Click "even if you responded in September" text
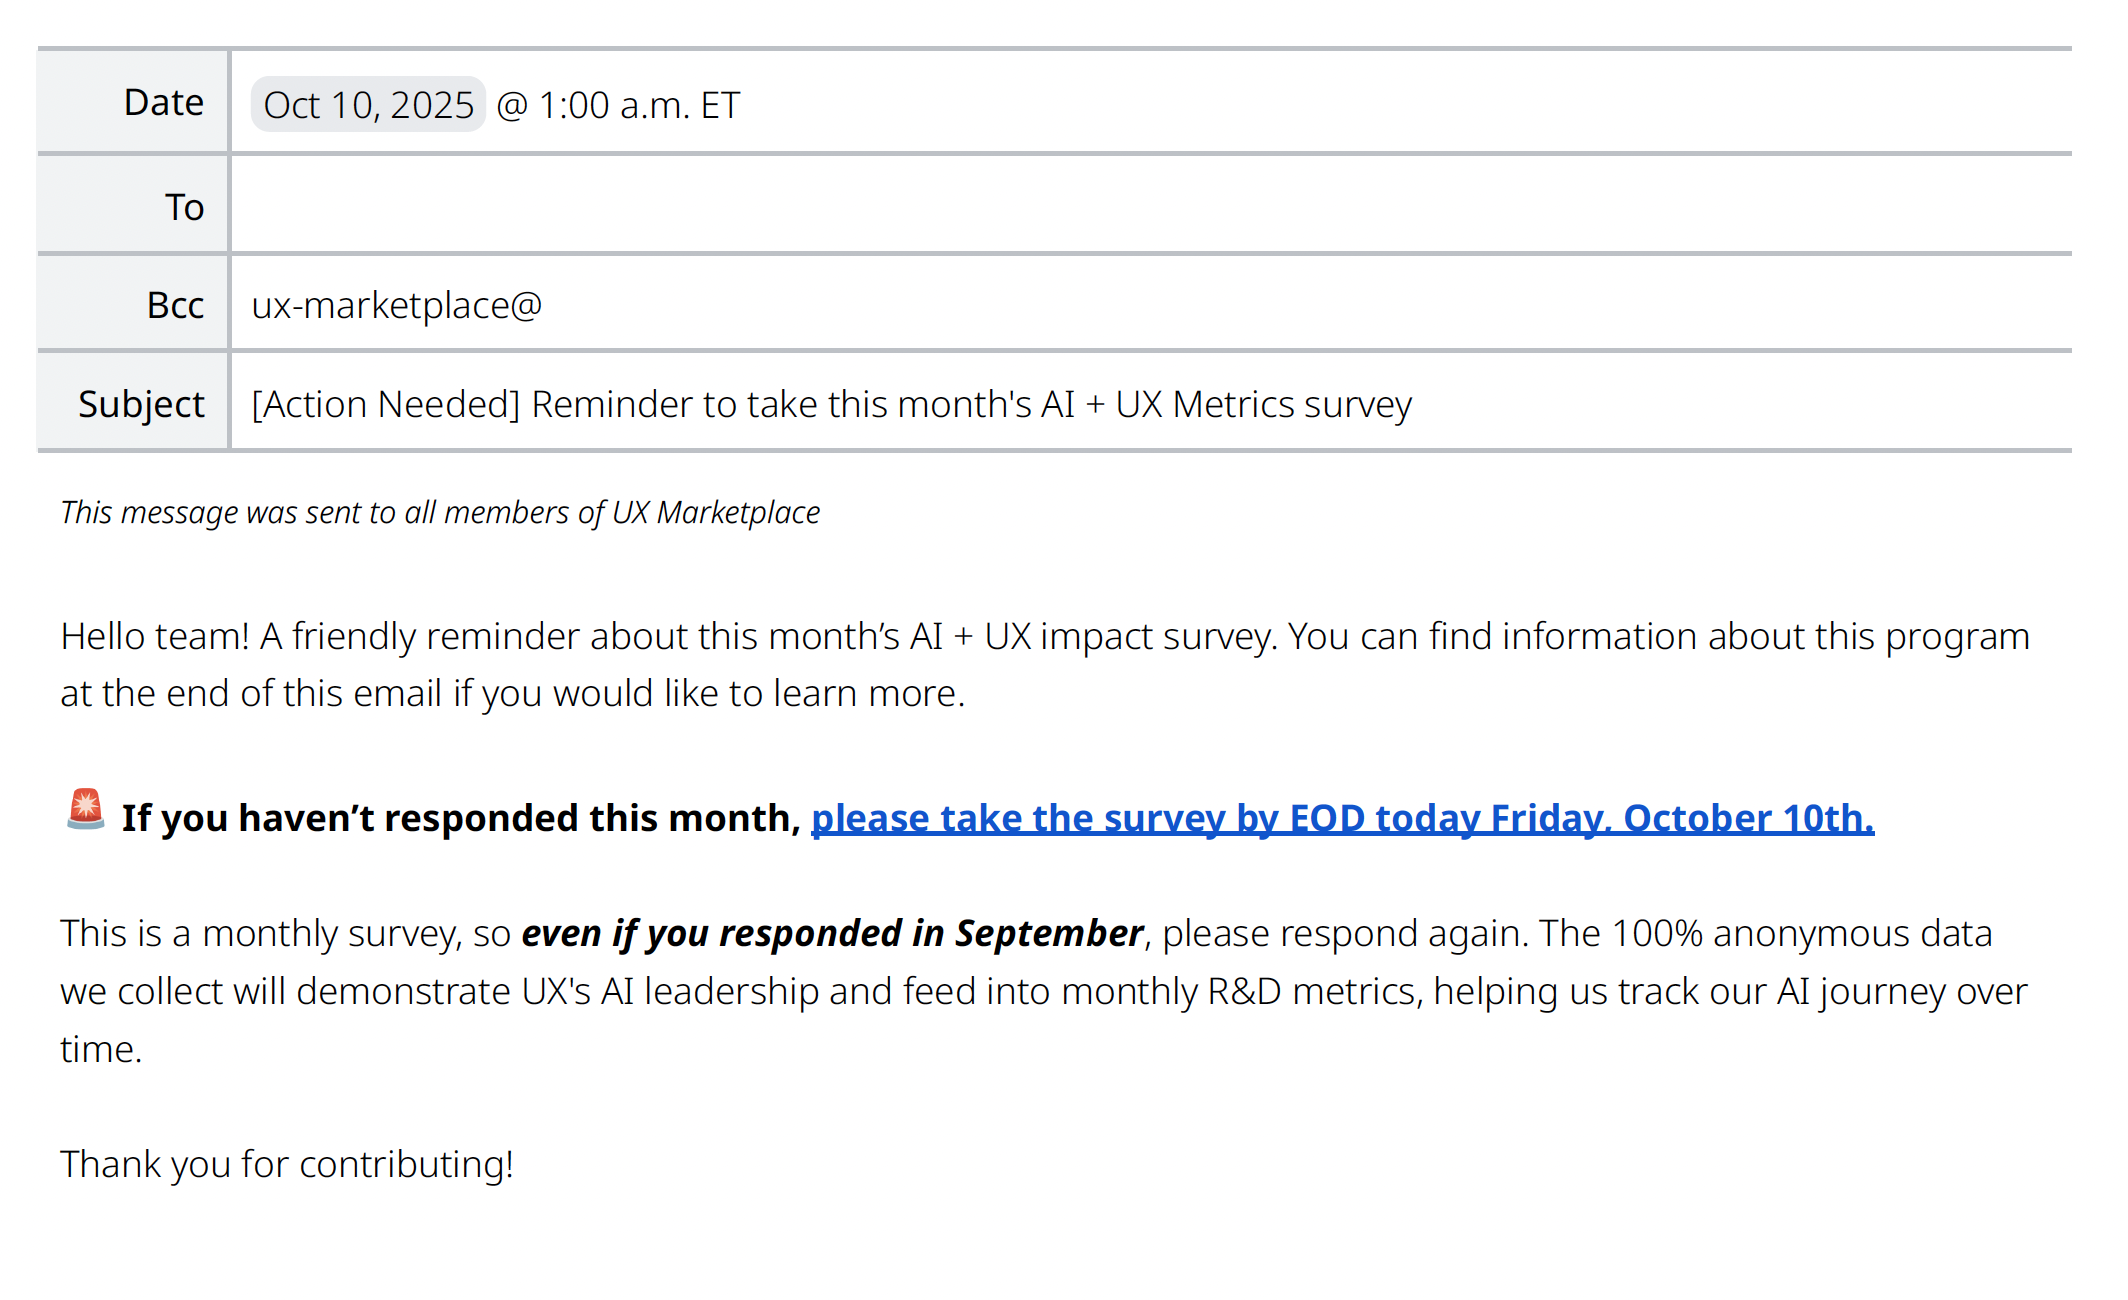The image size is (2128, 1300). [x=832, y=934]
